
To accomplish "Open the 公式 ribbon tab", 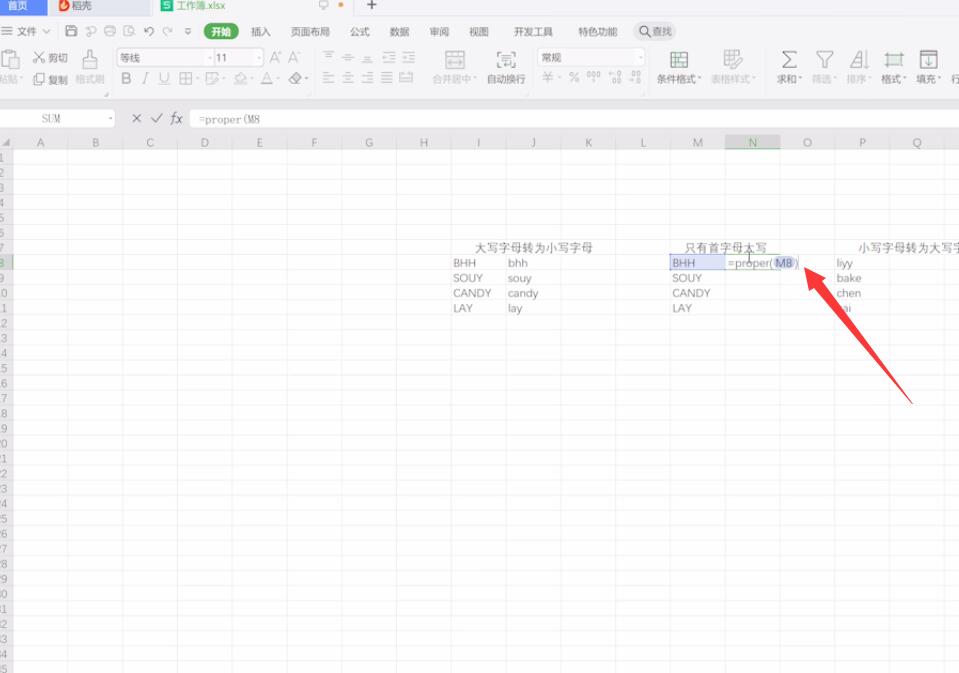I will click(x=360, y=31).
